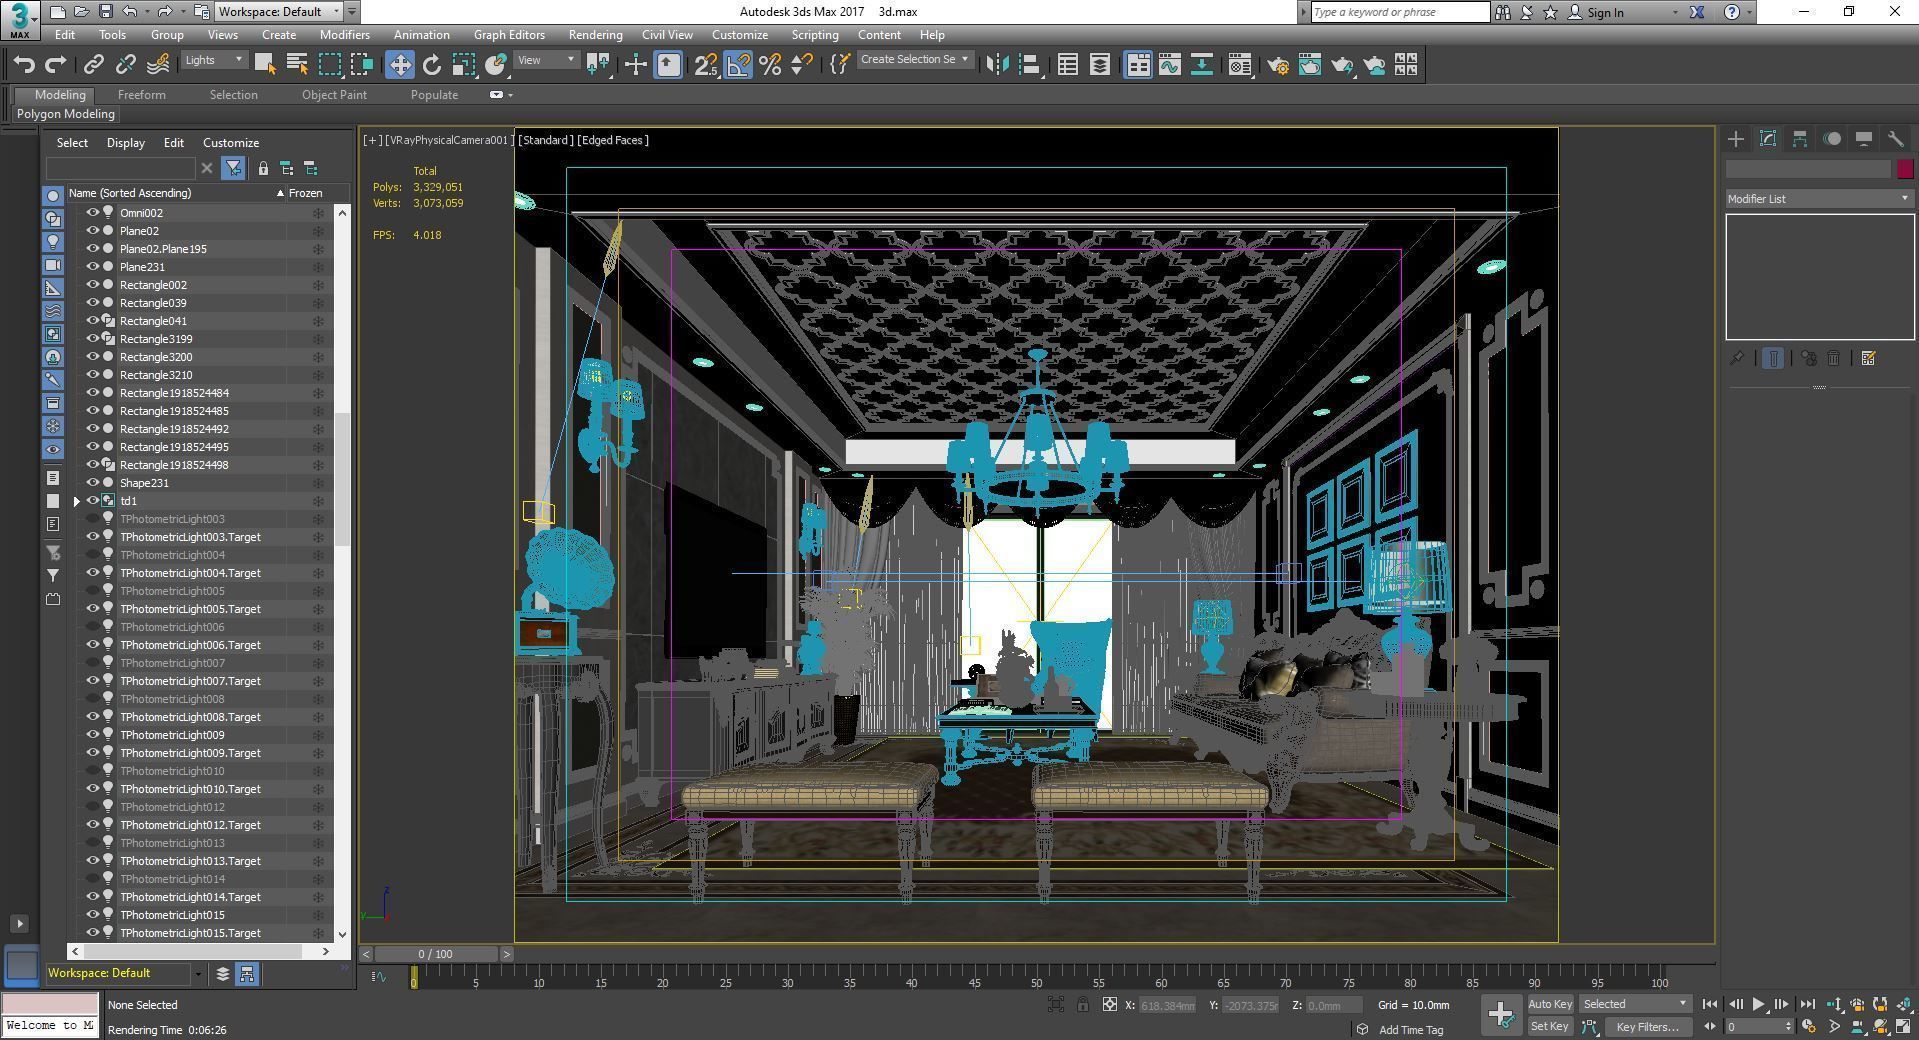Click the Set Key button
The width and height of the screenshot is (1919, 1040).
click(x=1550, y=1027)
